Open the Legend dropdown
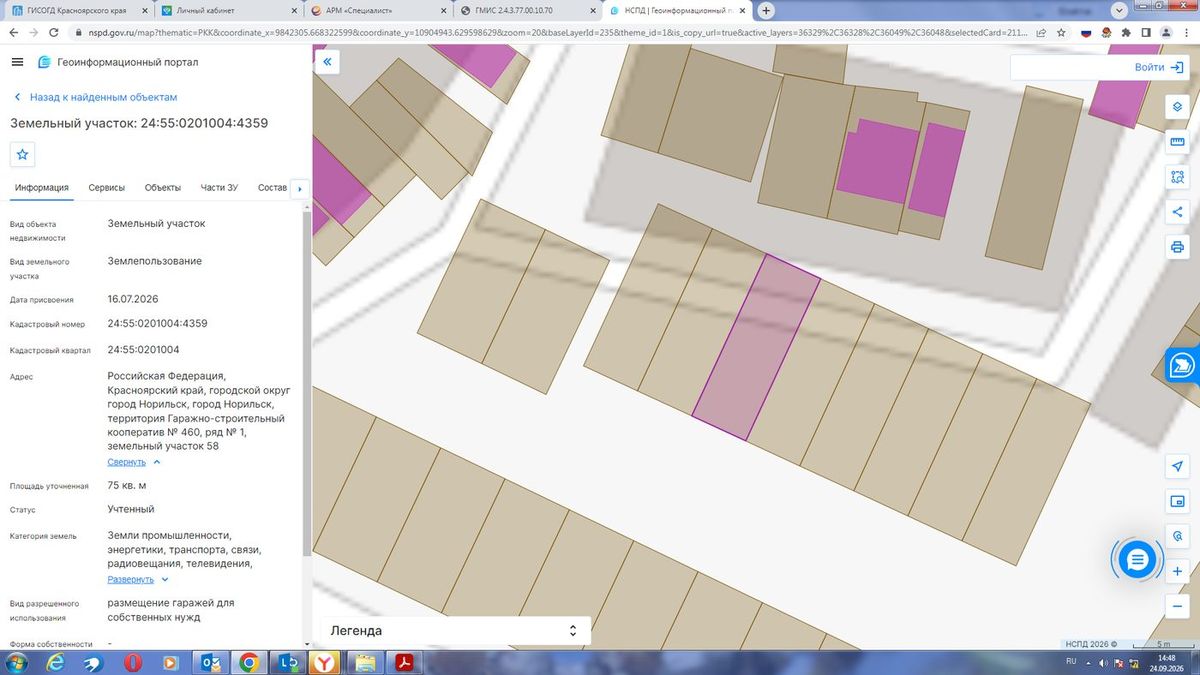This screenshot has height=675, width=1200. [x=455, y=631]
